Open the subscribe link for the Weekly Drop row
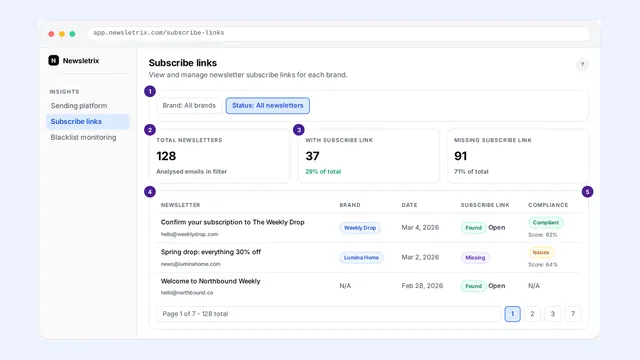640x360 pixels. (x=497, y=227)
